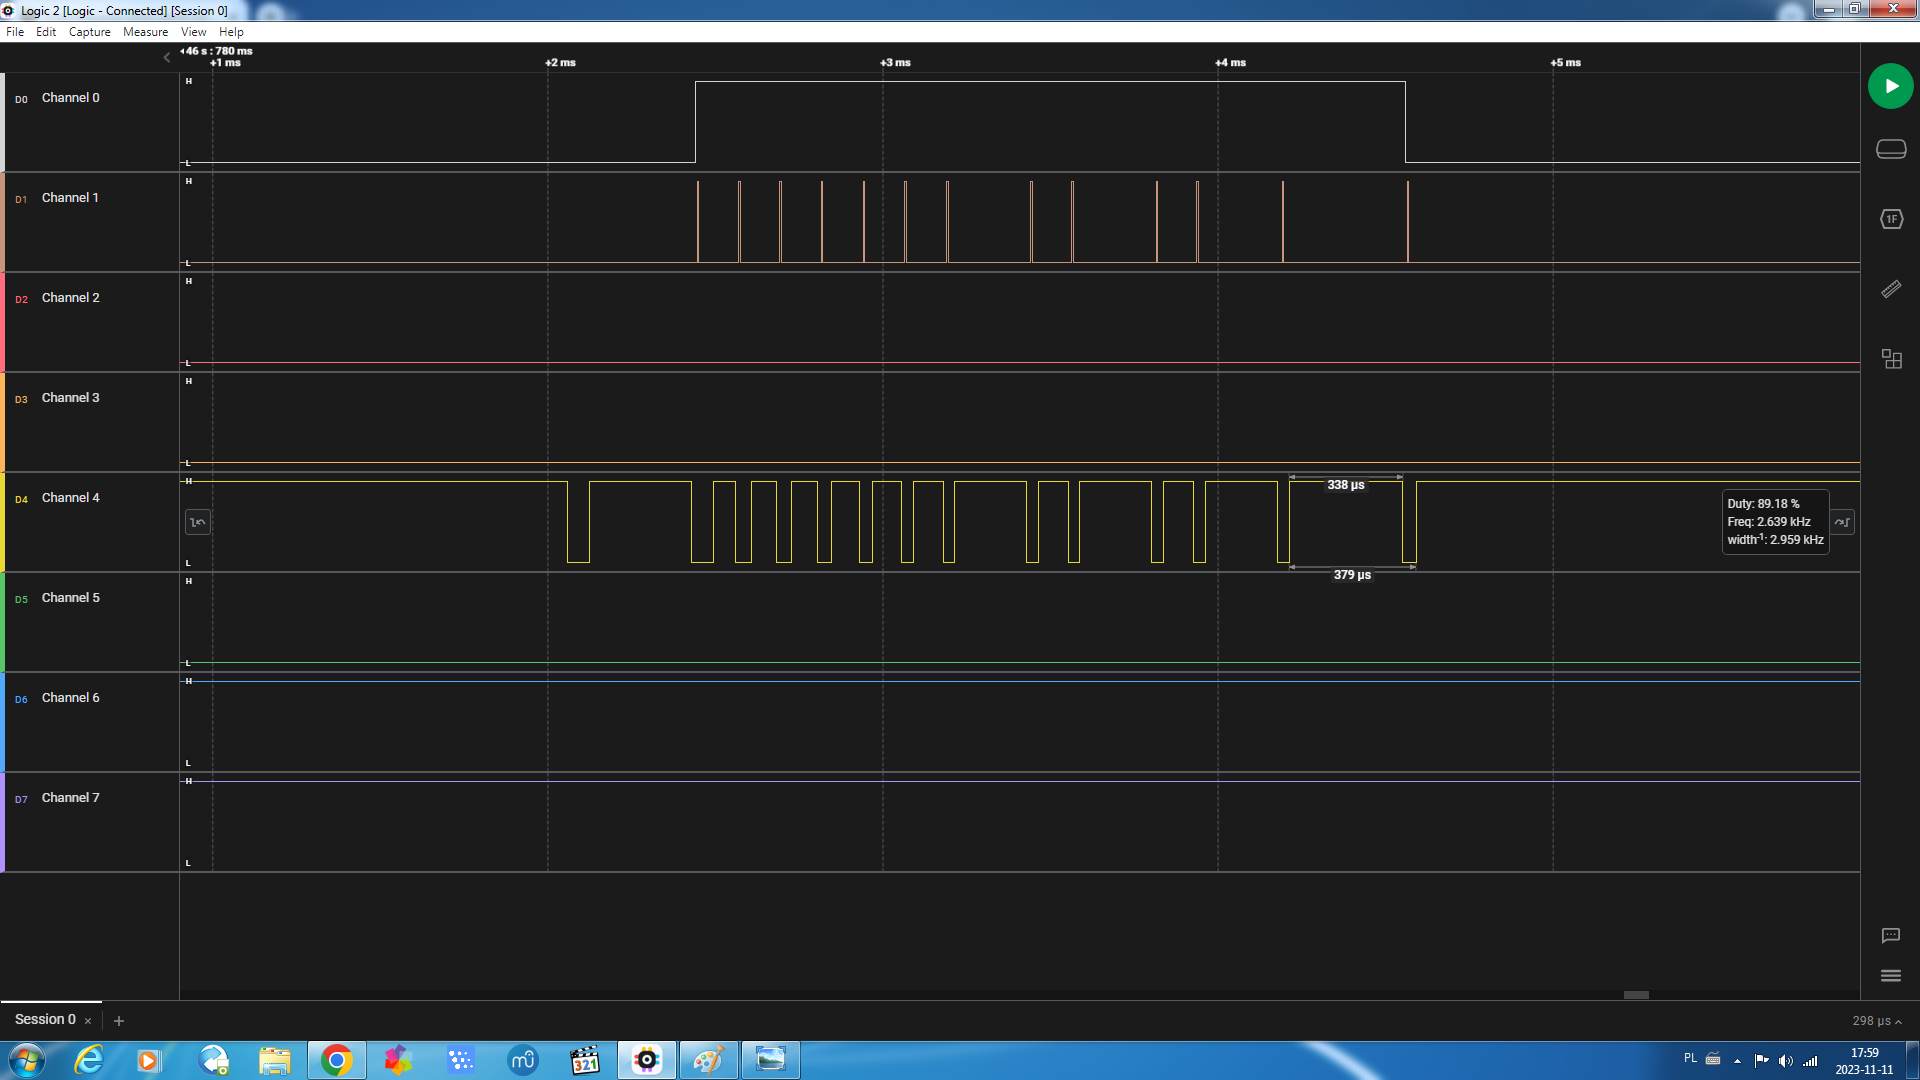Select Channel 6 label
Image resolution: width=1920 pixels, height=1080 pixels.
click(x=71, y=698)
